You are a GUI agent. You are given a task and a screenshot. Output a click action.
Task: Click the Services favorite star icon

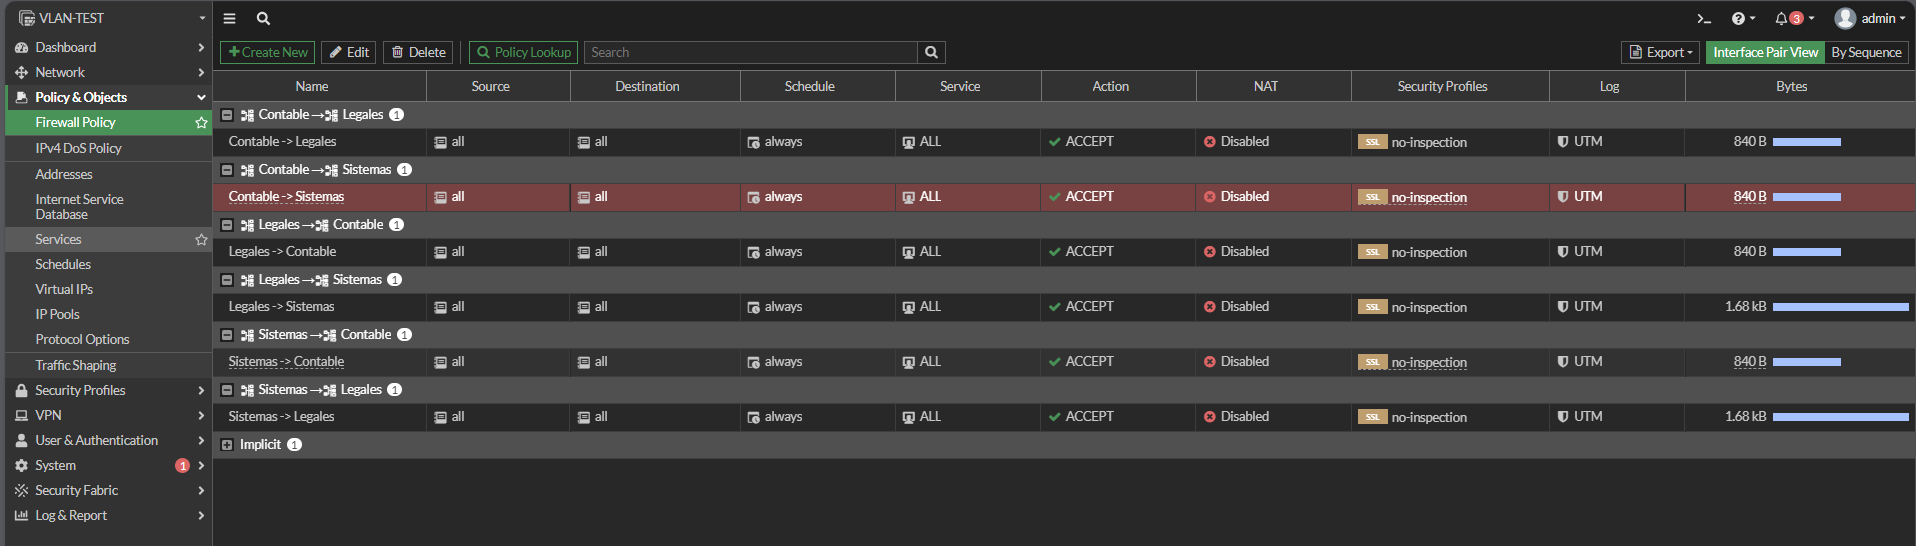[x=201, y=240]
